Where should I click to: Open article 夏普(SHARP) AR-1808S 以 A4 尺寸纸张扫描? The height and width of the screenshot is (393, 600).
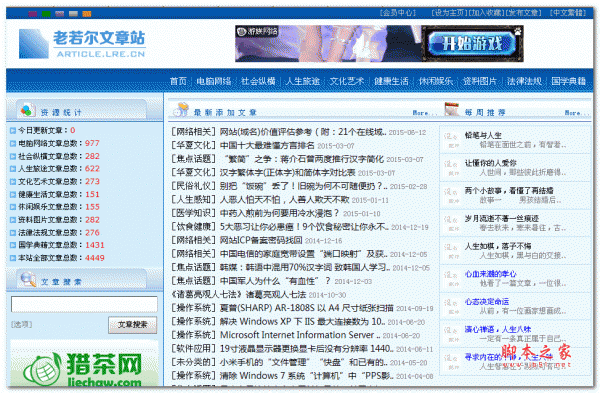point(307,308)
